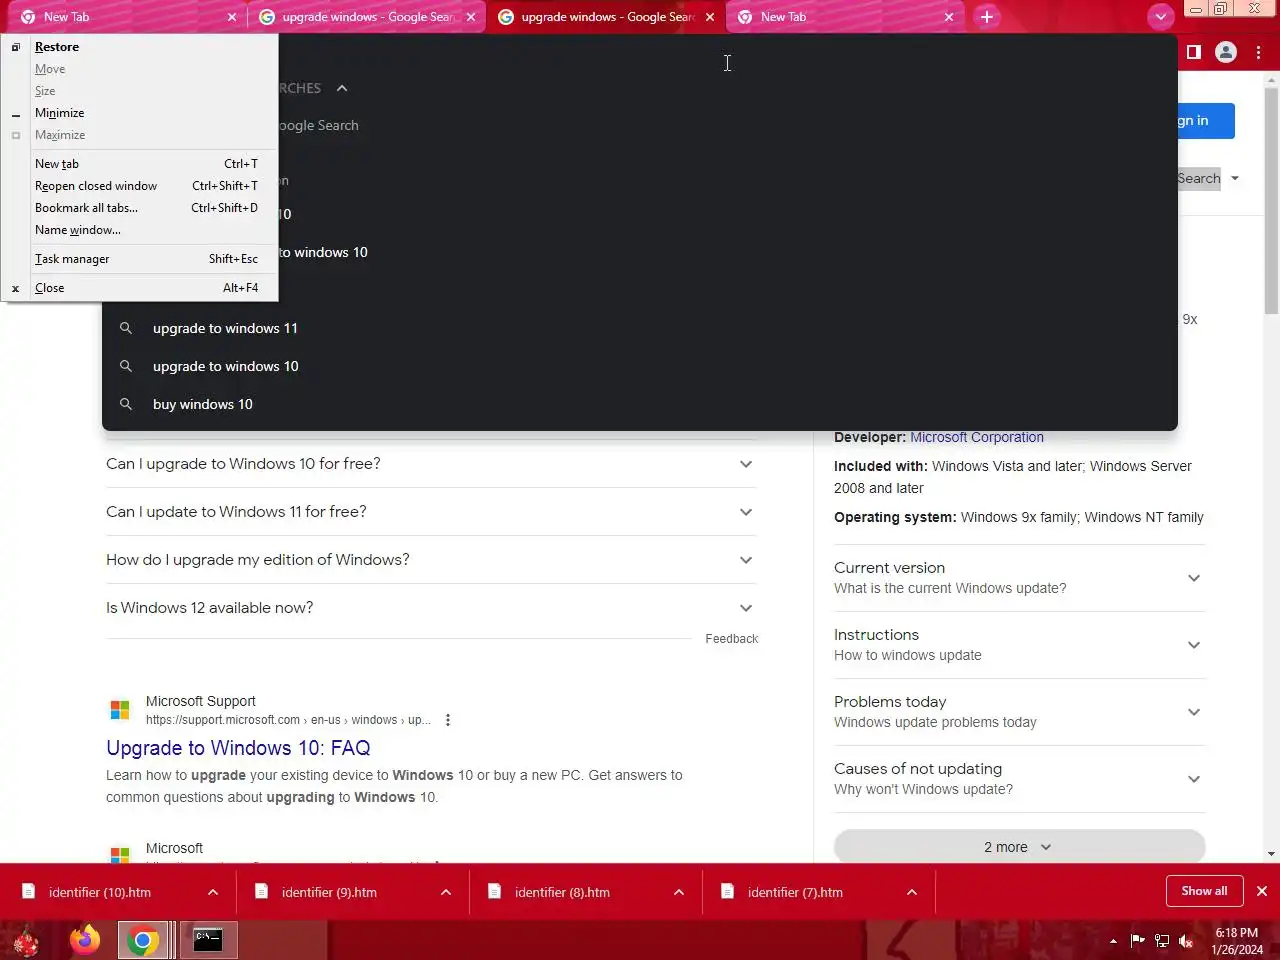Switch to the first New Tab
The width and height of the screenshot is (1280, 960).
(125, 17)
